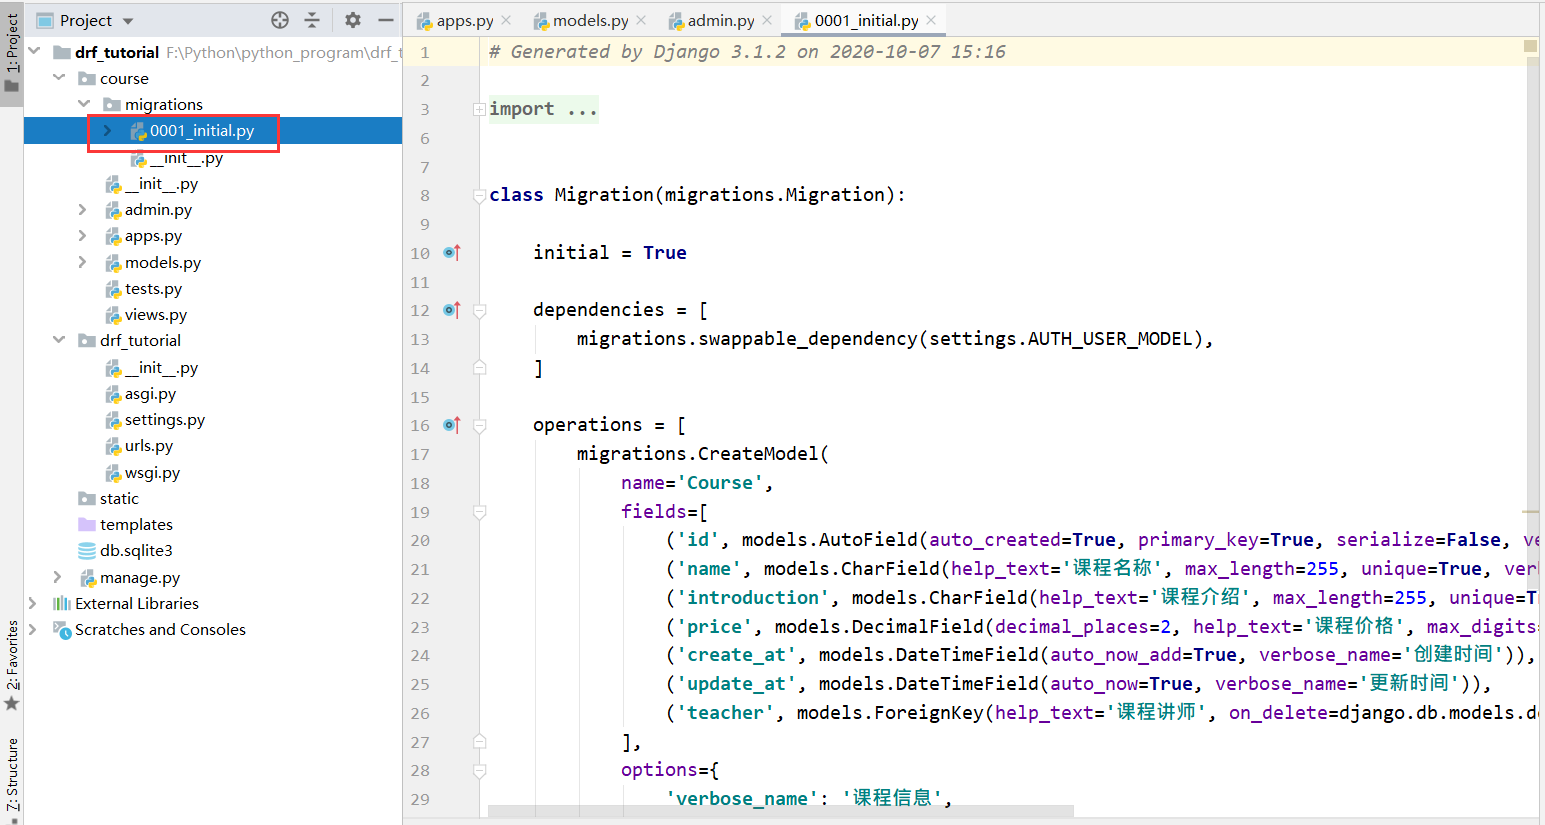Click override gutter icon on line 16
1545x825 pixels.
452,425
